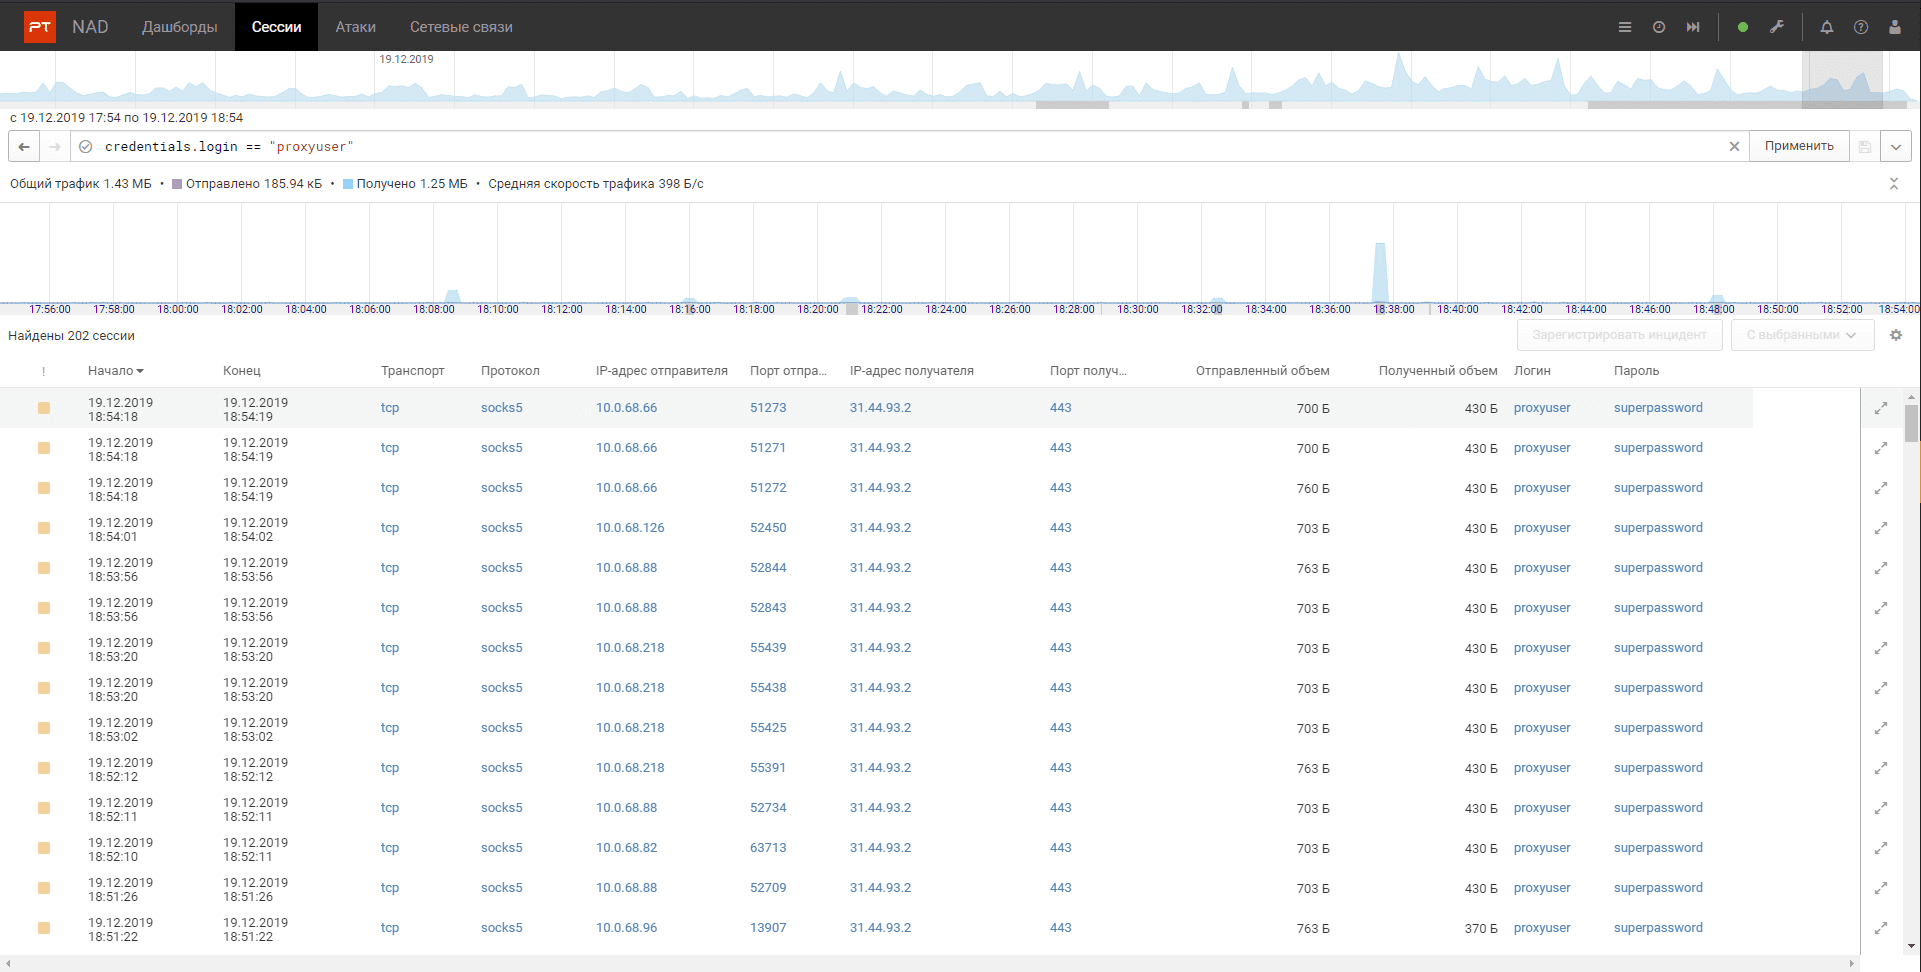The height and width of the screenshot is (972, 1921).
Task: Open the wrench administration icon
Action: coord(1777,27)
